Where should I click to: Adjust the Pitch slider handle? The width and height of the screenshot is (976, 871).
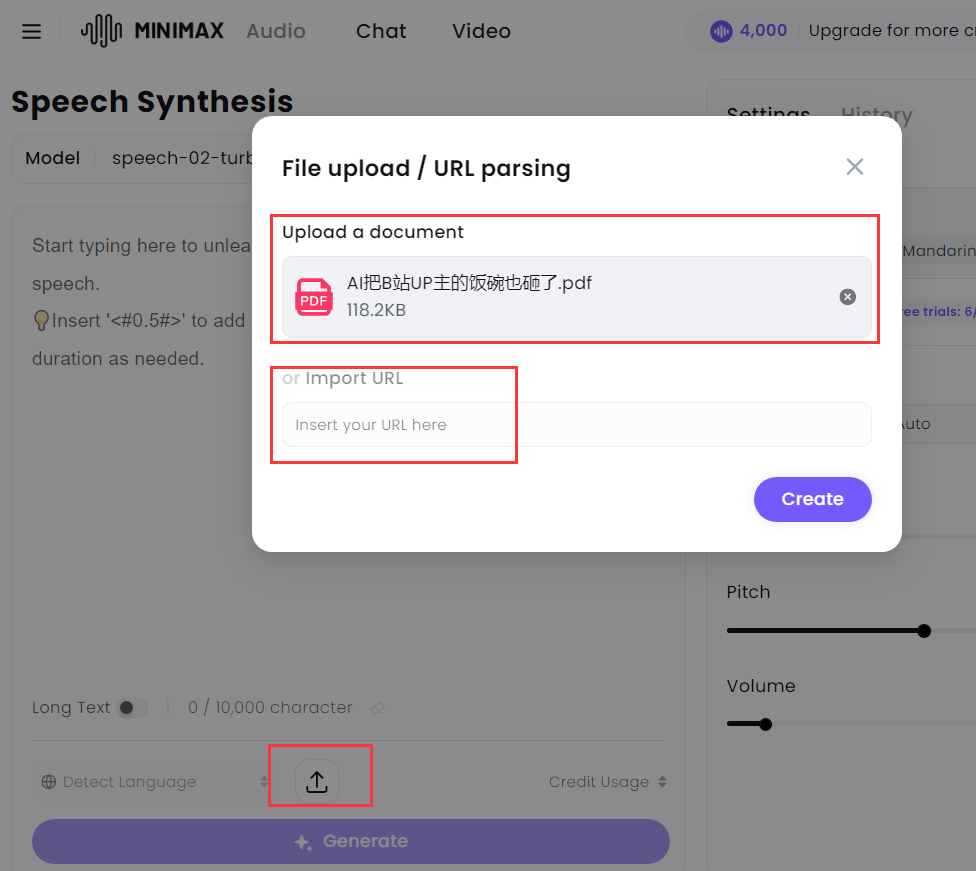pyautogui.click(x=924, y=631)
